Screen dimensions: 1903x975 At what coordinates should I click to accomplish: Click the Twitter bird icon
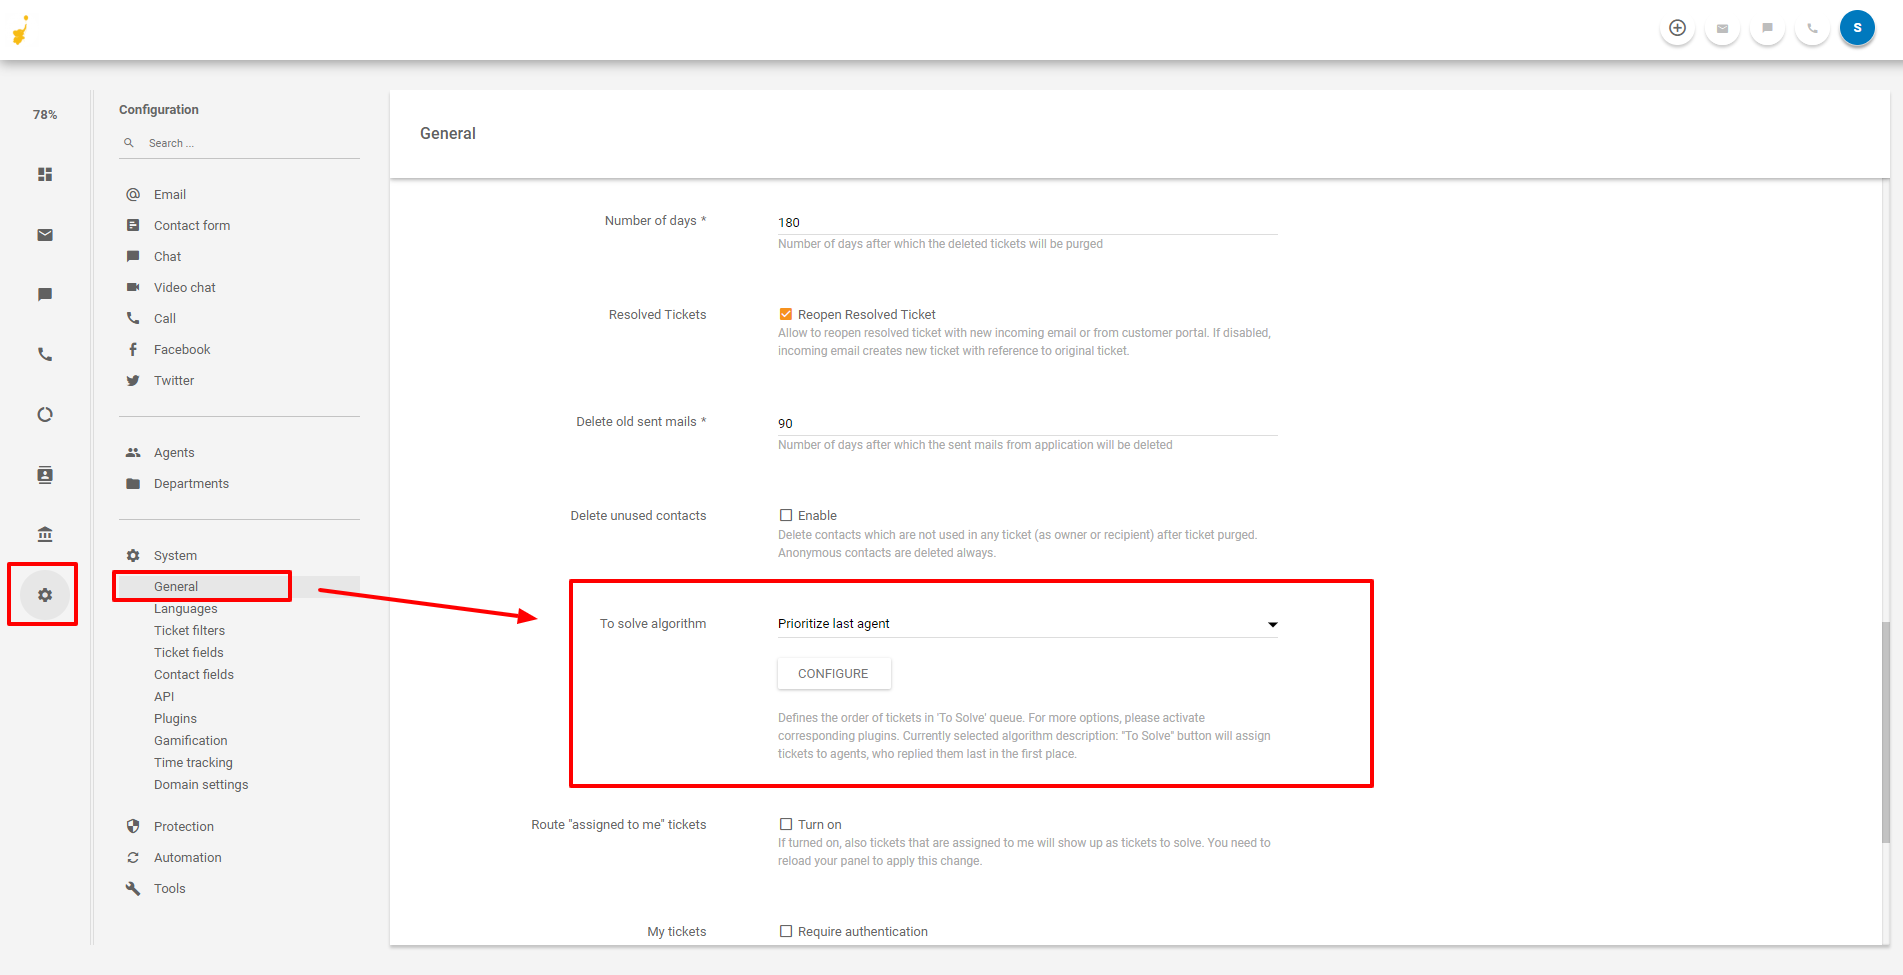(133, 380)
